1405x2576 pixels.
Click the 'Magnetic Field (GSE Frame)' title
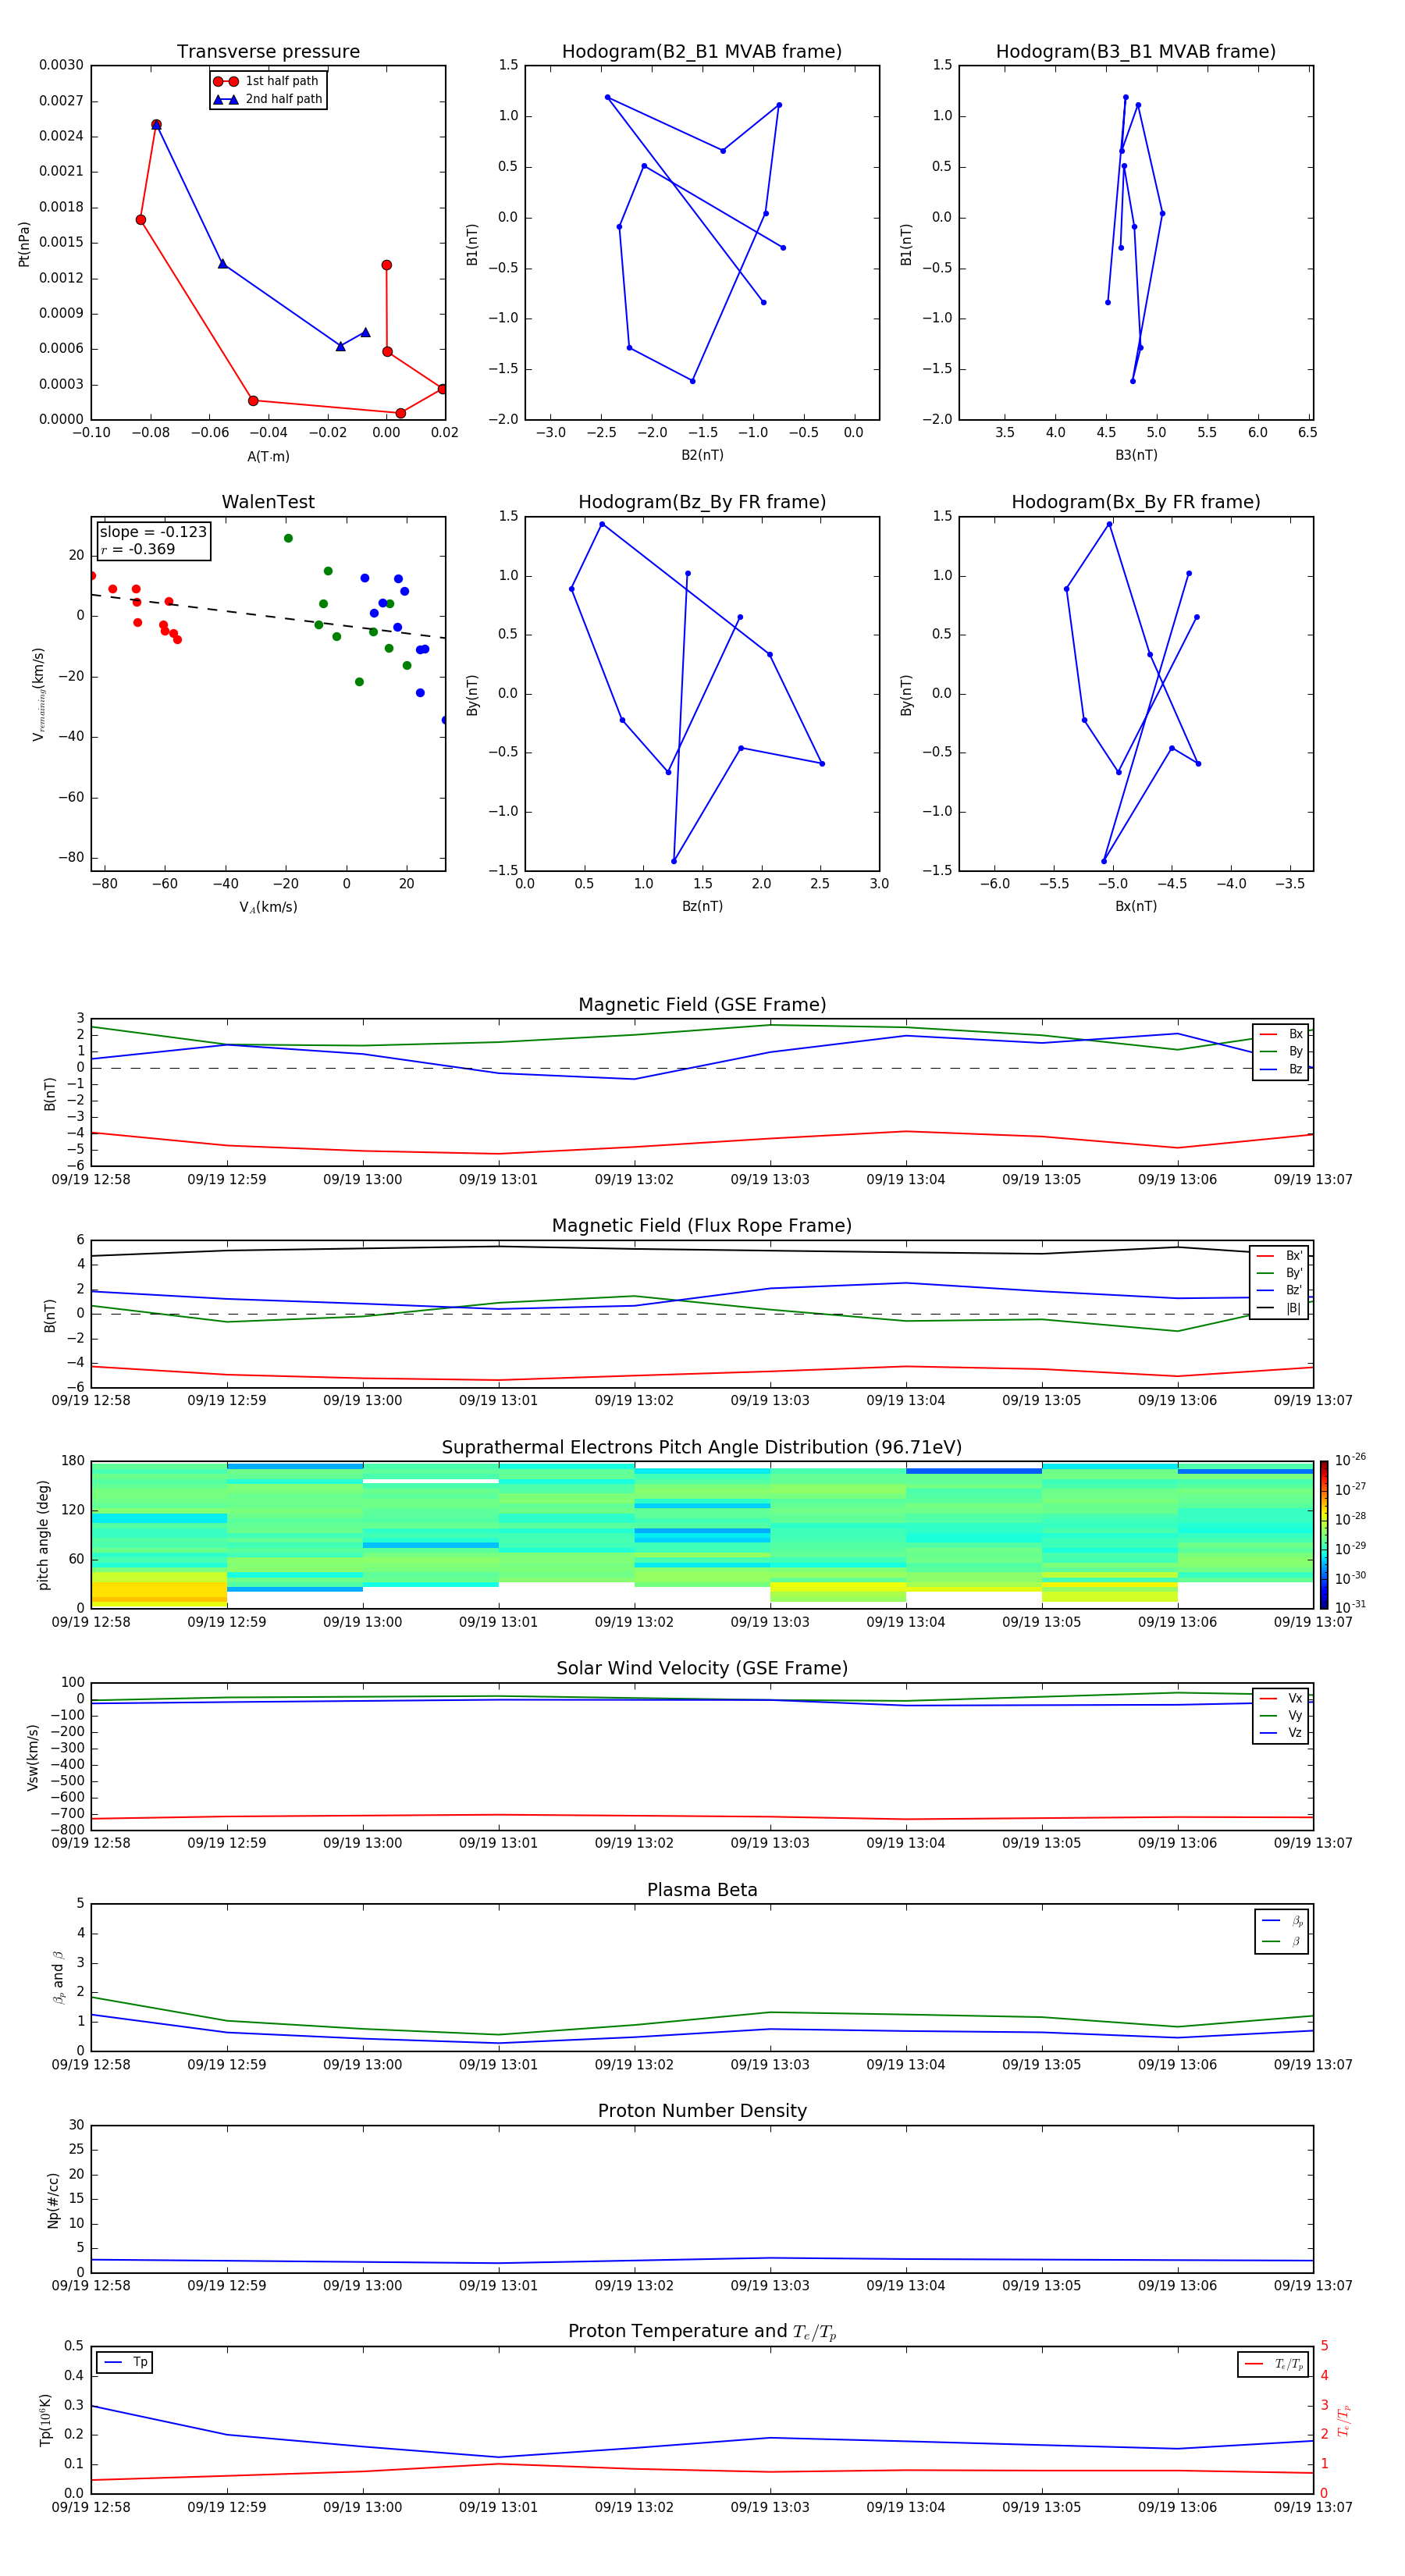point(702,1005)
